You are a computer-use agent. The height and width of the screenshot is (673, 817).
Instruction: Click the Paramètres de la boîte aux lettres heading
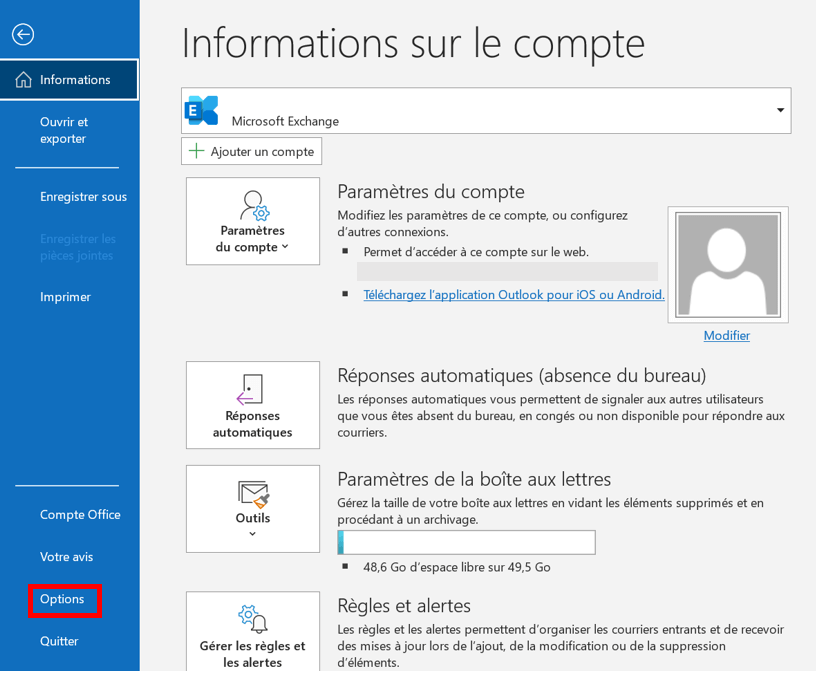(x=474, y=479)
